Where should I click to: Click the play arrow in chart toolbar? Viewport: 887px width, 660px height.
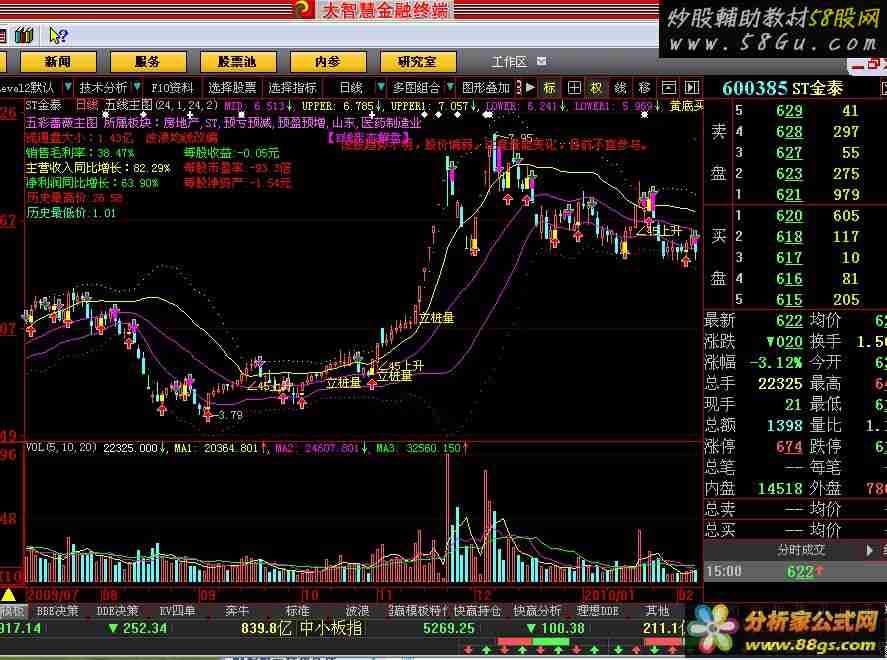pos(530,88)
